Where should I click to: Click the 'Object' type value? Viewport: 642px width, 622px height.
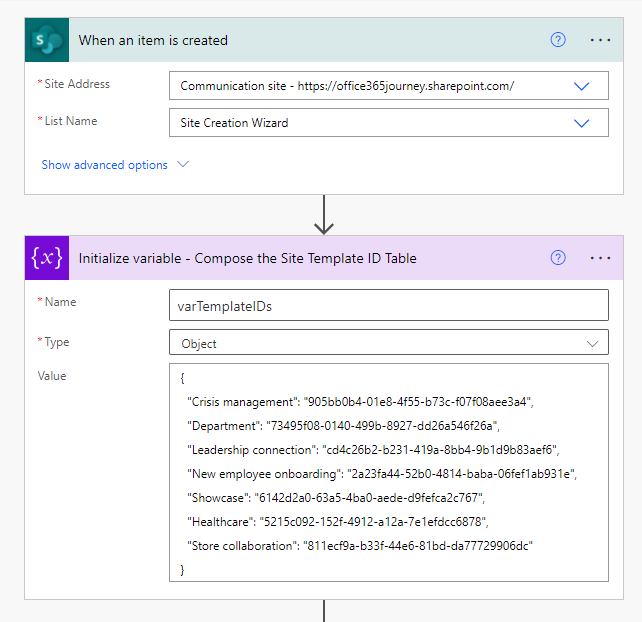point(199,344)
